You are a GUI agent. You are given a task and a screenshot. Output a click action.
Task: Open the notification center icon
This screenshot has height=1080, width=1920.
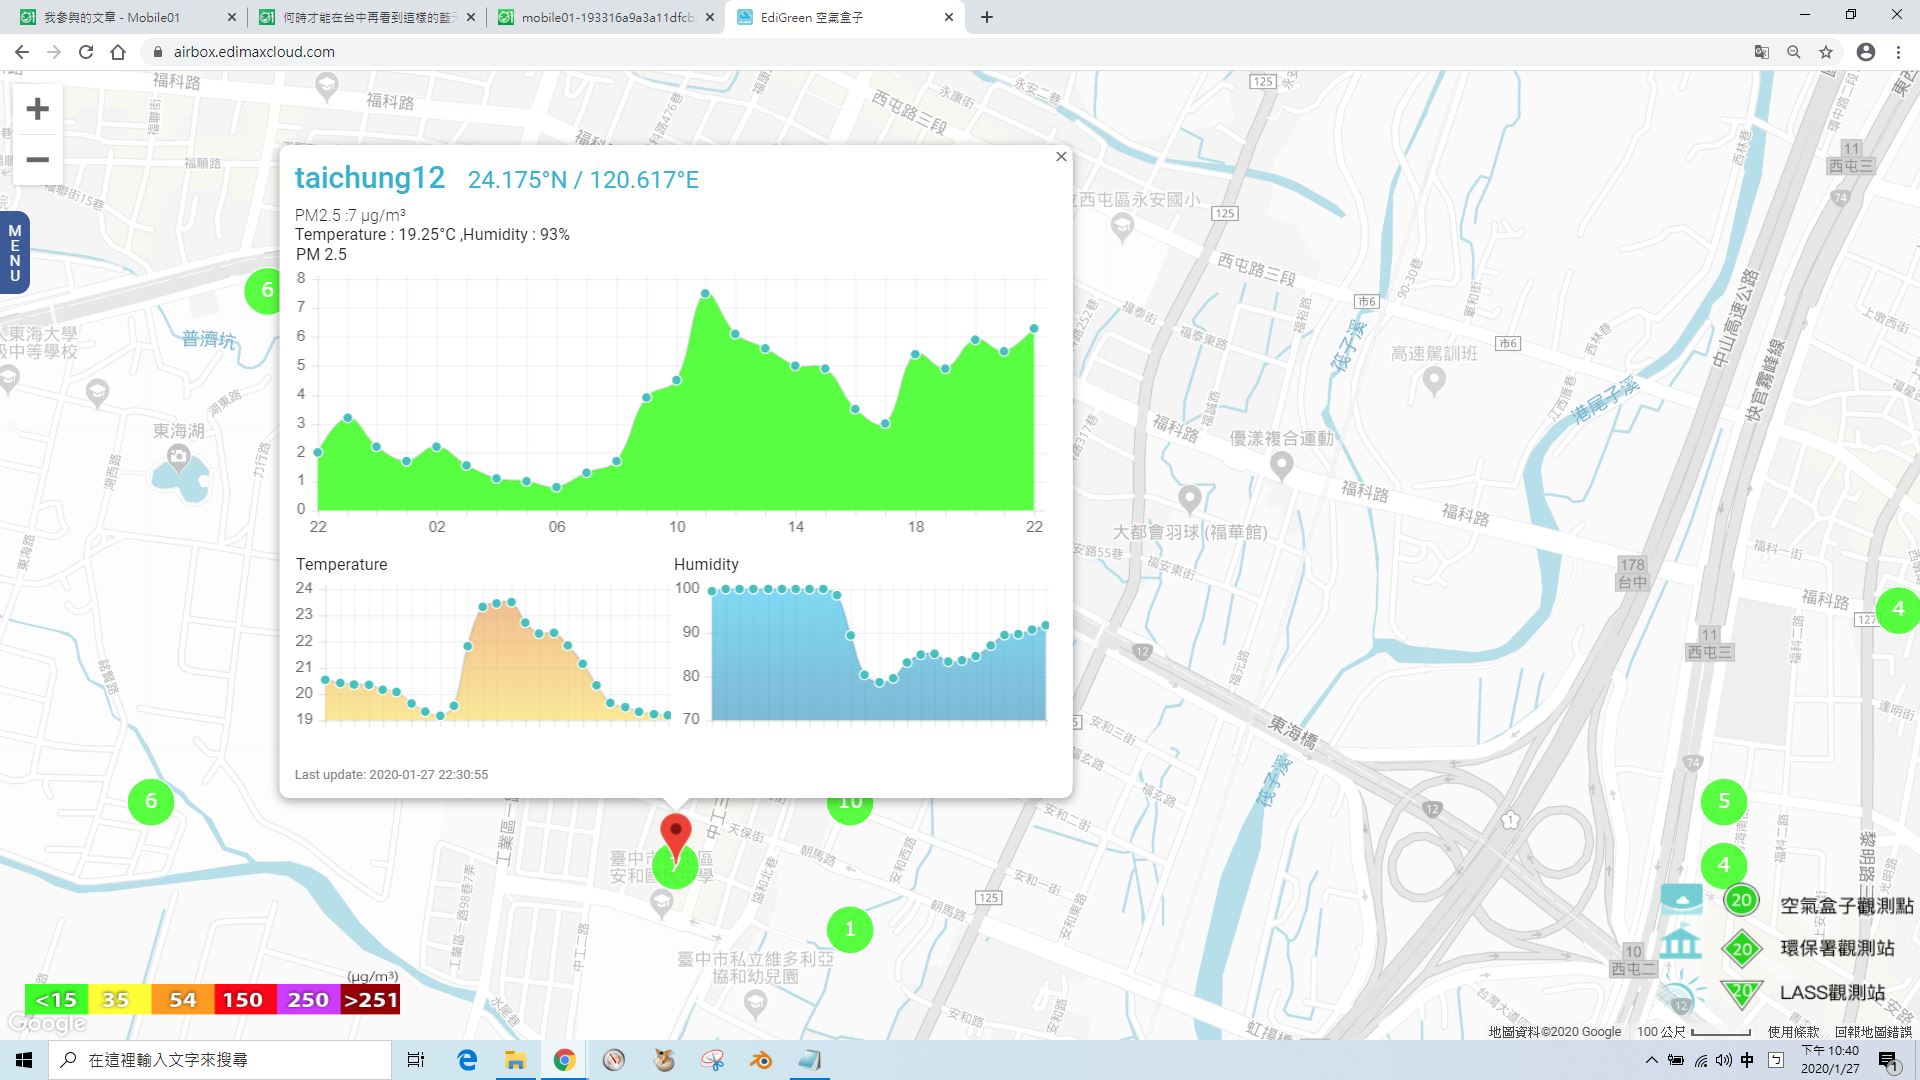click(1889, 1061)
